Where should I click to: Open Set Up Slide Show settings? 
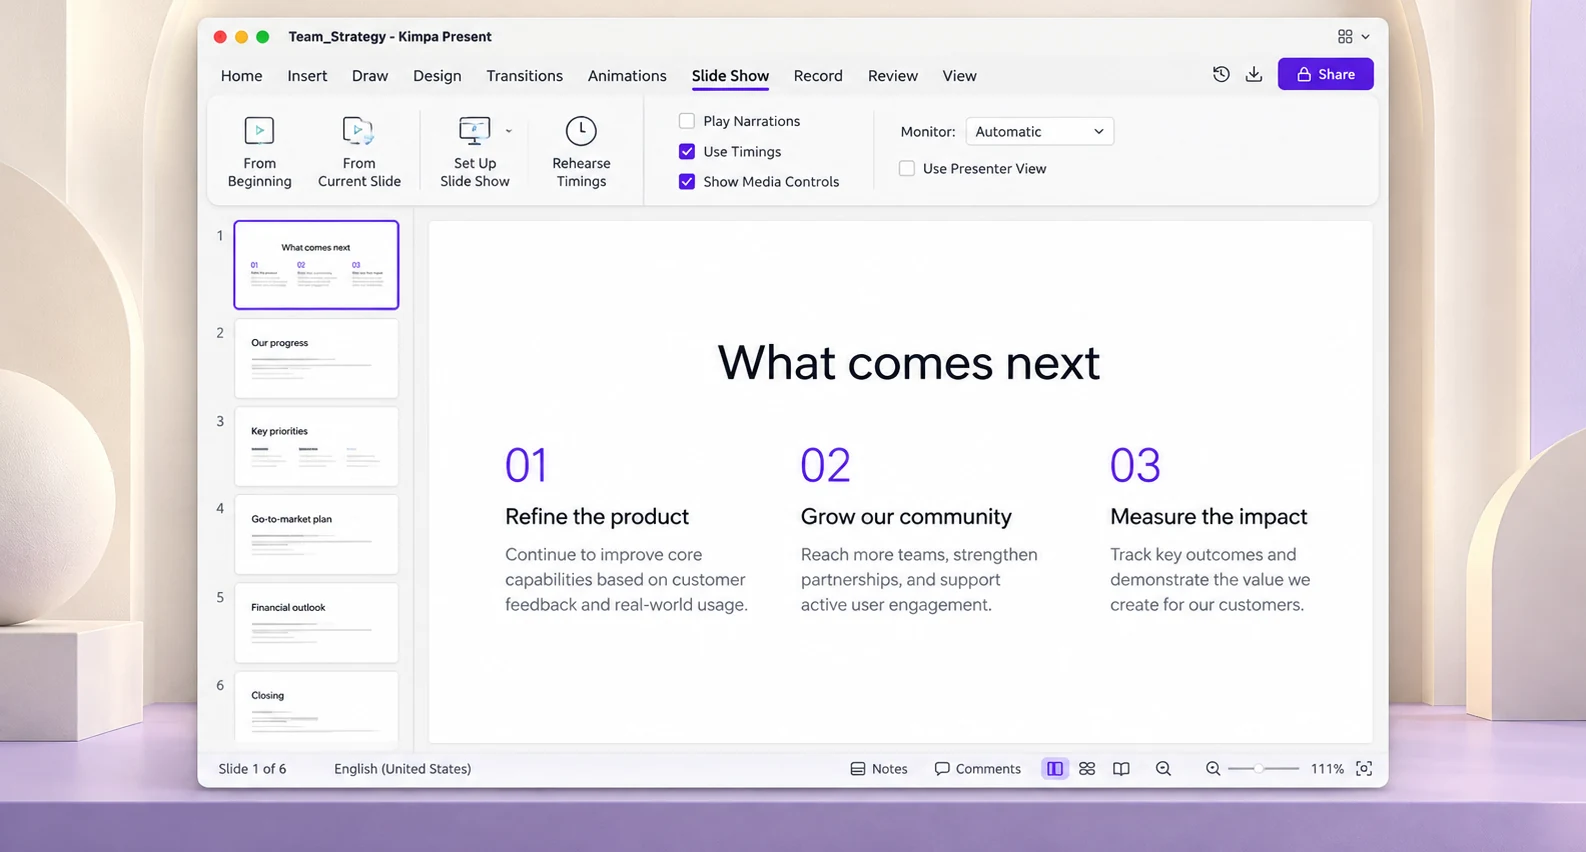click(474, 152)
